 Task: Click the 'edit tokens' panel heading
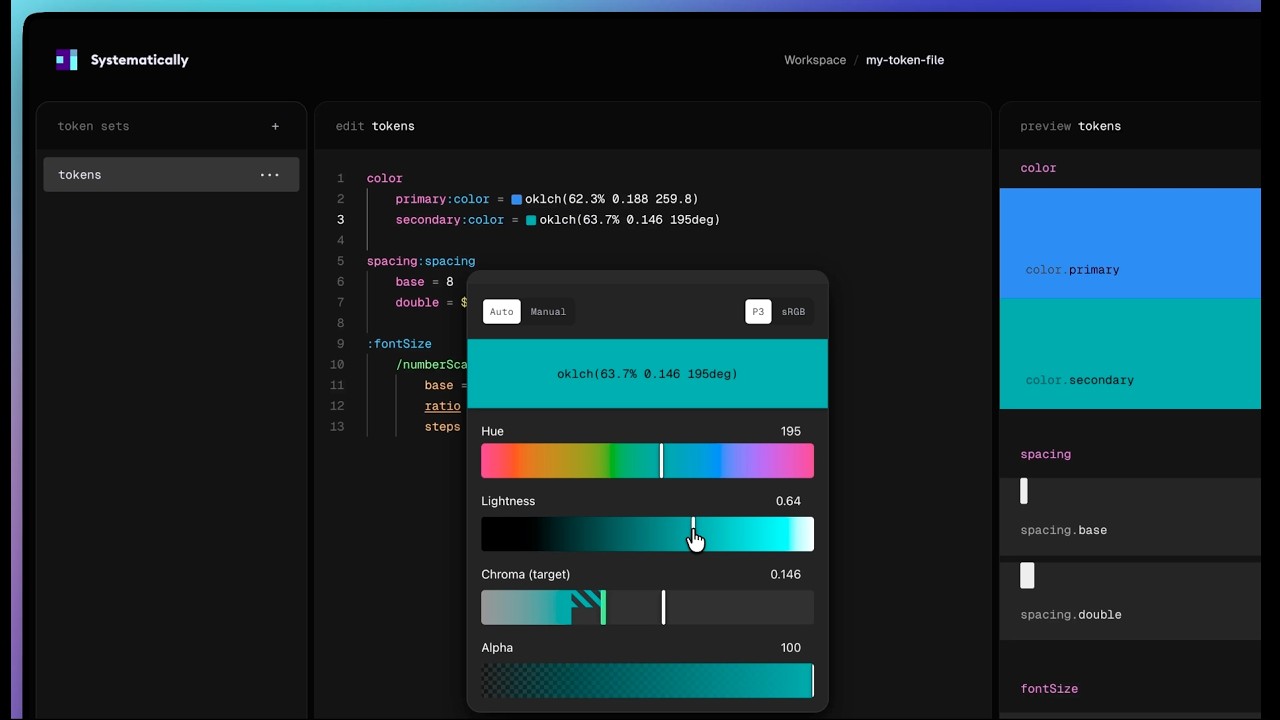[x=375, y=126]
